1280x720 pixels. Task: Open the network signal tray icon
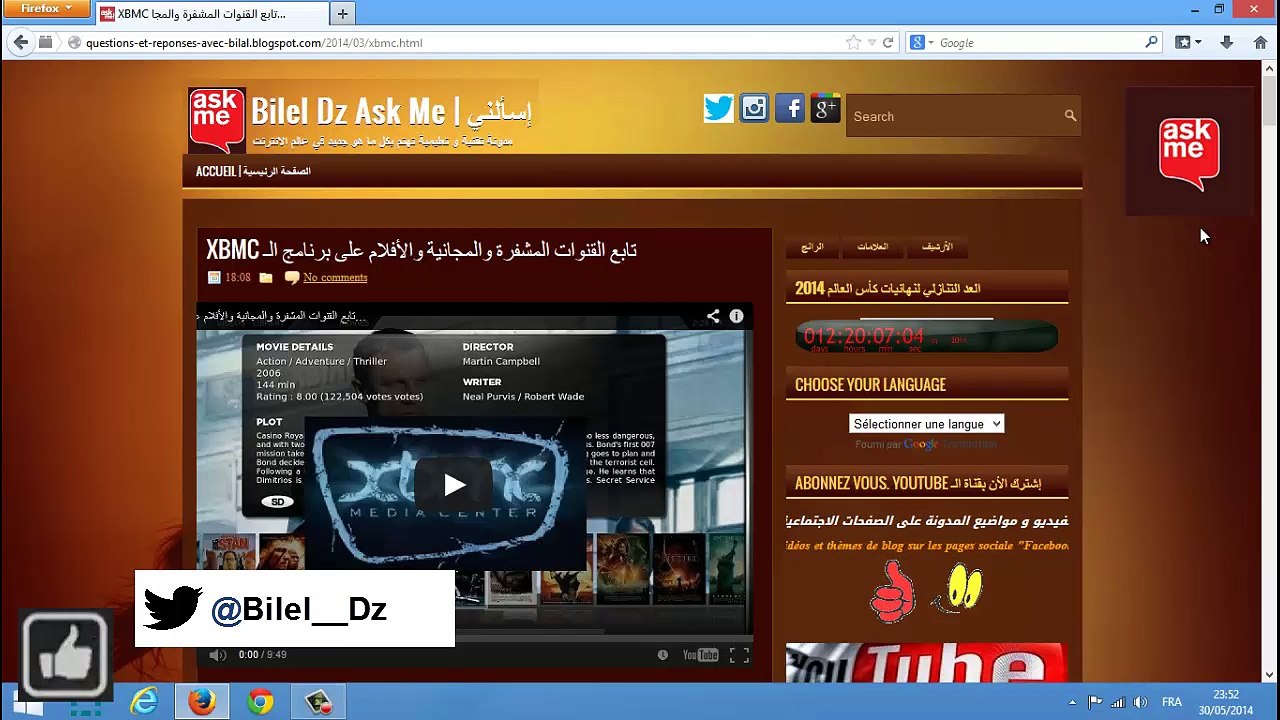pyautogui.click(x=1117, y=702)
